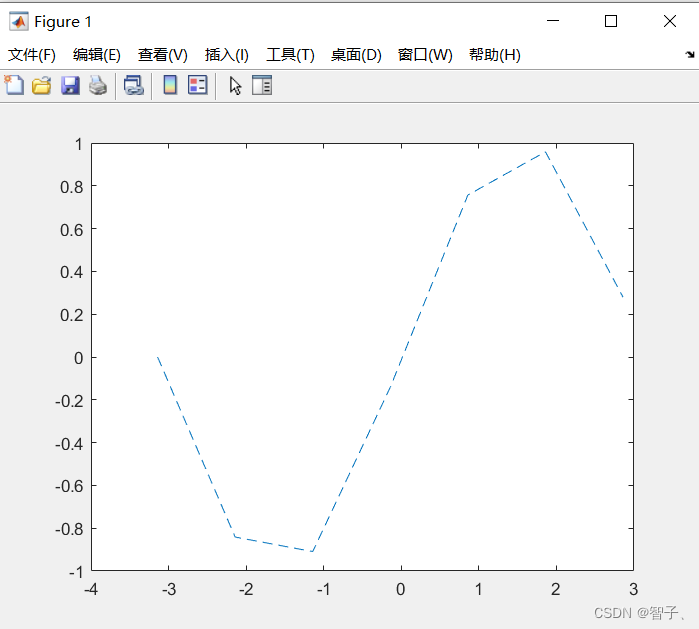Insert Legend using toolbar icon
Screen dimensions: 699x629
click(x=197, y=85)
